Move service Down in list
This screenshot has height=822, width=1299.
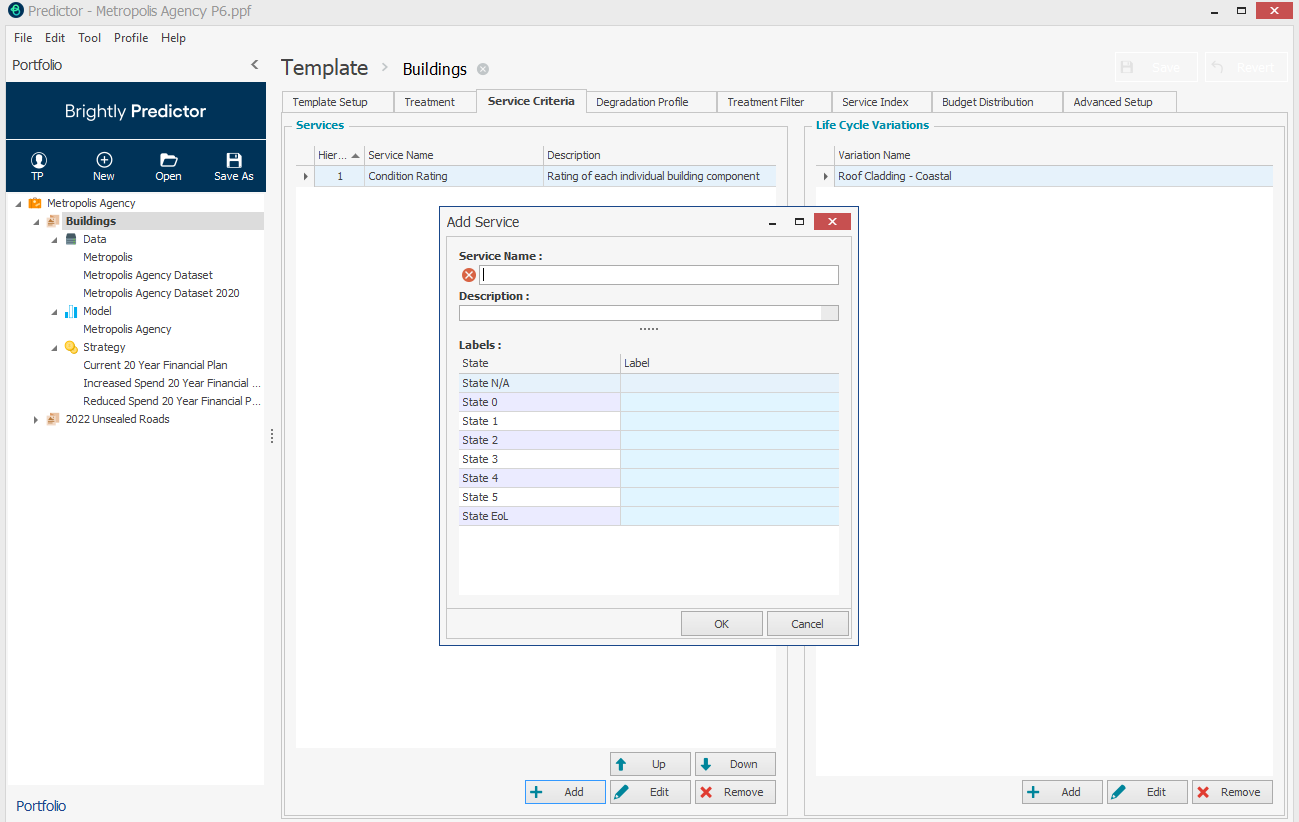click(735, 764)
